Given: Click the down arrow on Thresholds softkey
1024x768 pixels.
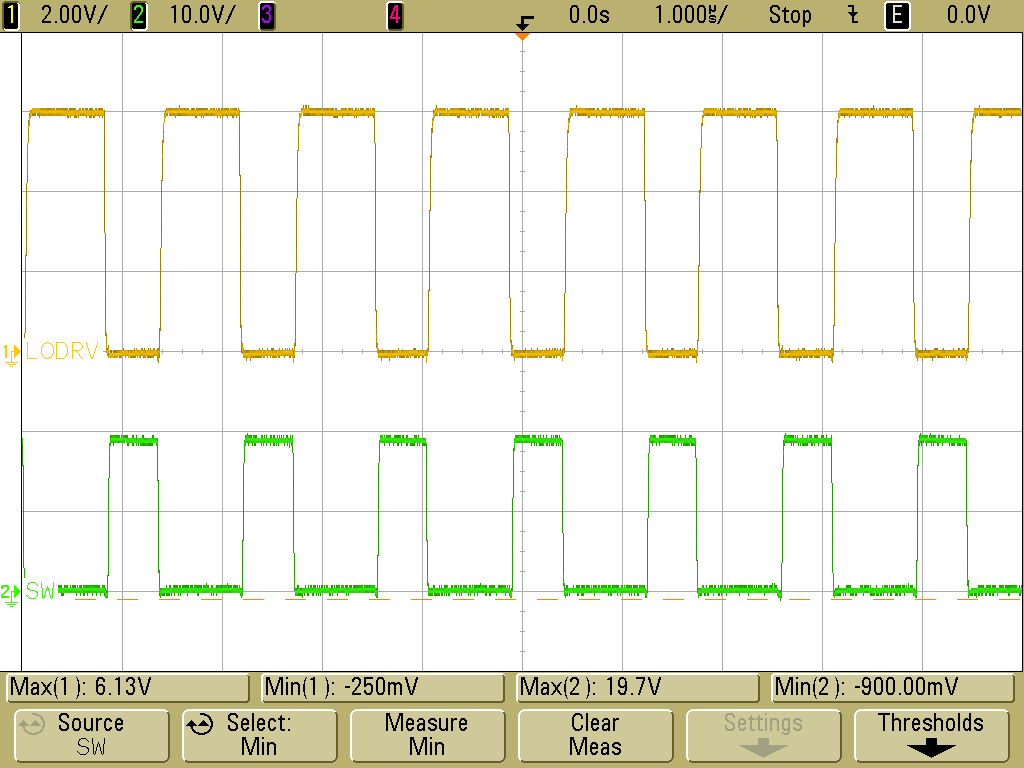Looking at the screenshot, I should pos(931,748).
